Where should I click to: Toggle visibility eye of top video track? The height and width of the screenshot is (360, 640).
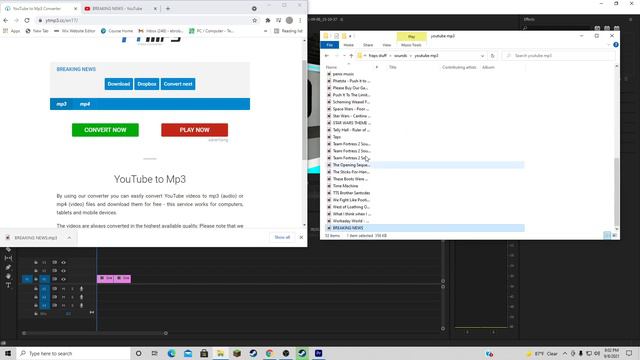coord(63,262)
